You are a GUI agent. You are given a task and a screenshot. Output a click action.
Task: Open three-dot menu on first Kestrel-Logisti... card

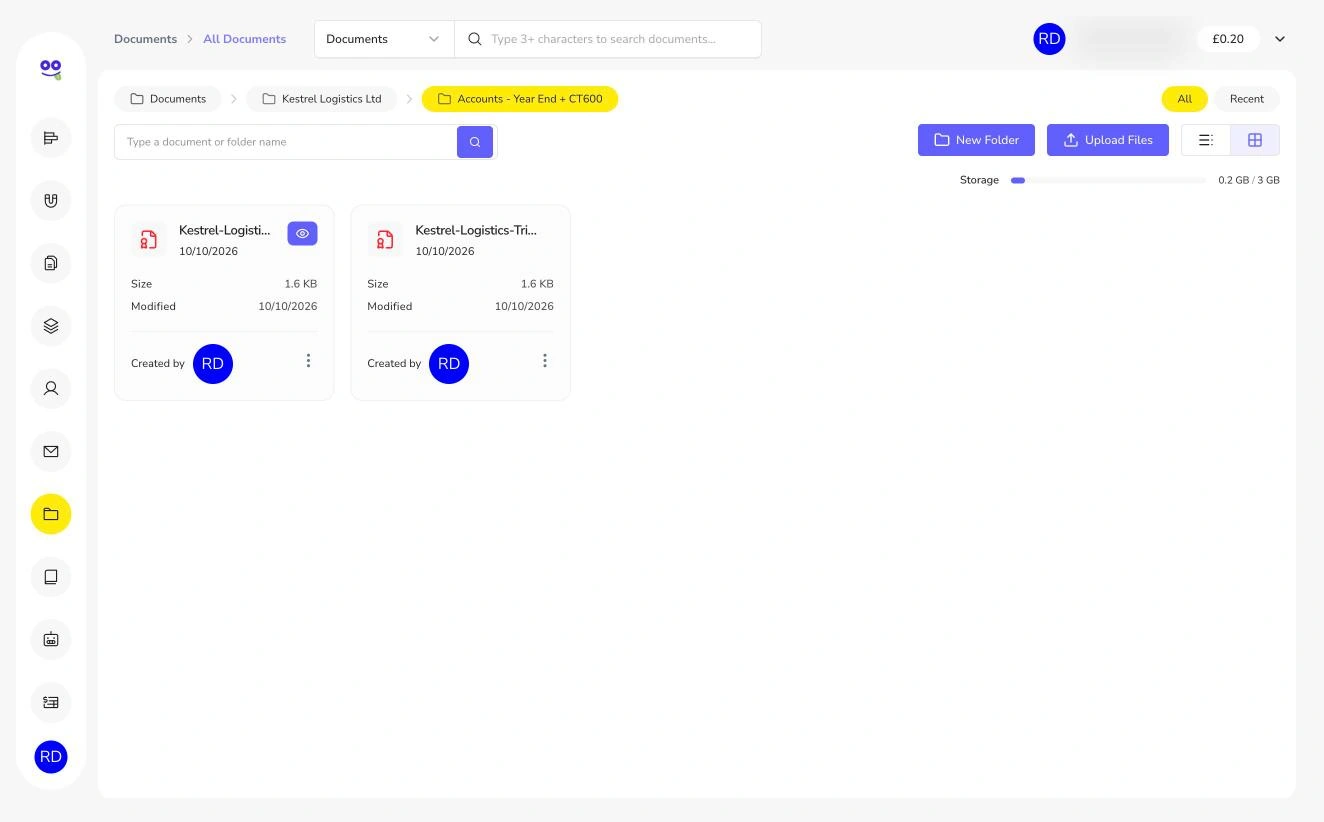[308, 361]
